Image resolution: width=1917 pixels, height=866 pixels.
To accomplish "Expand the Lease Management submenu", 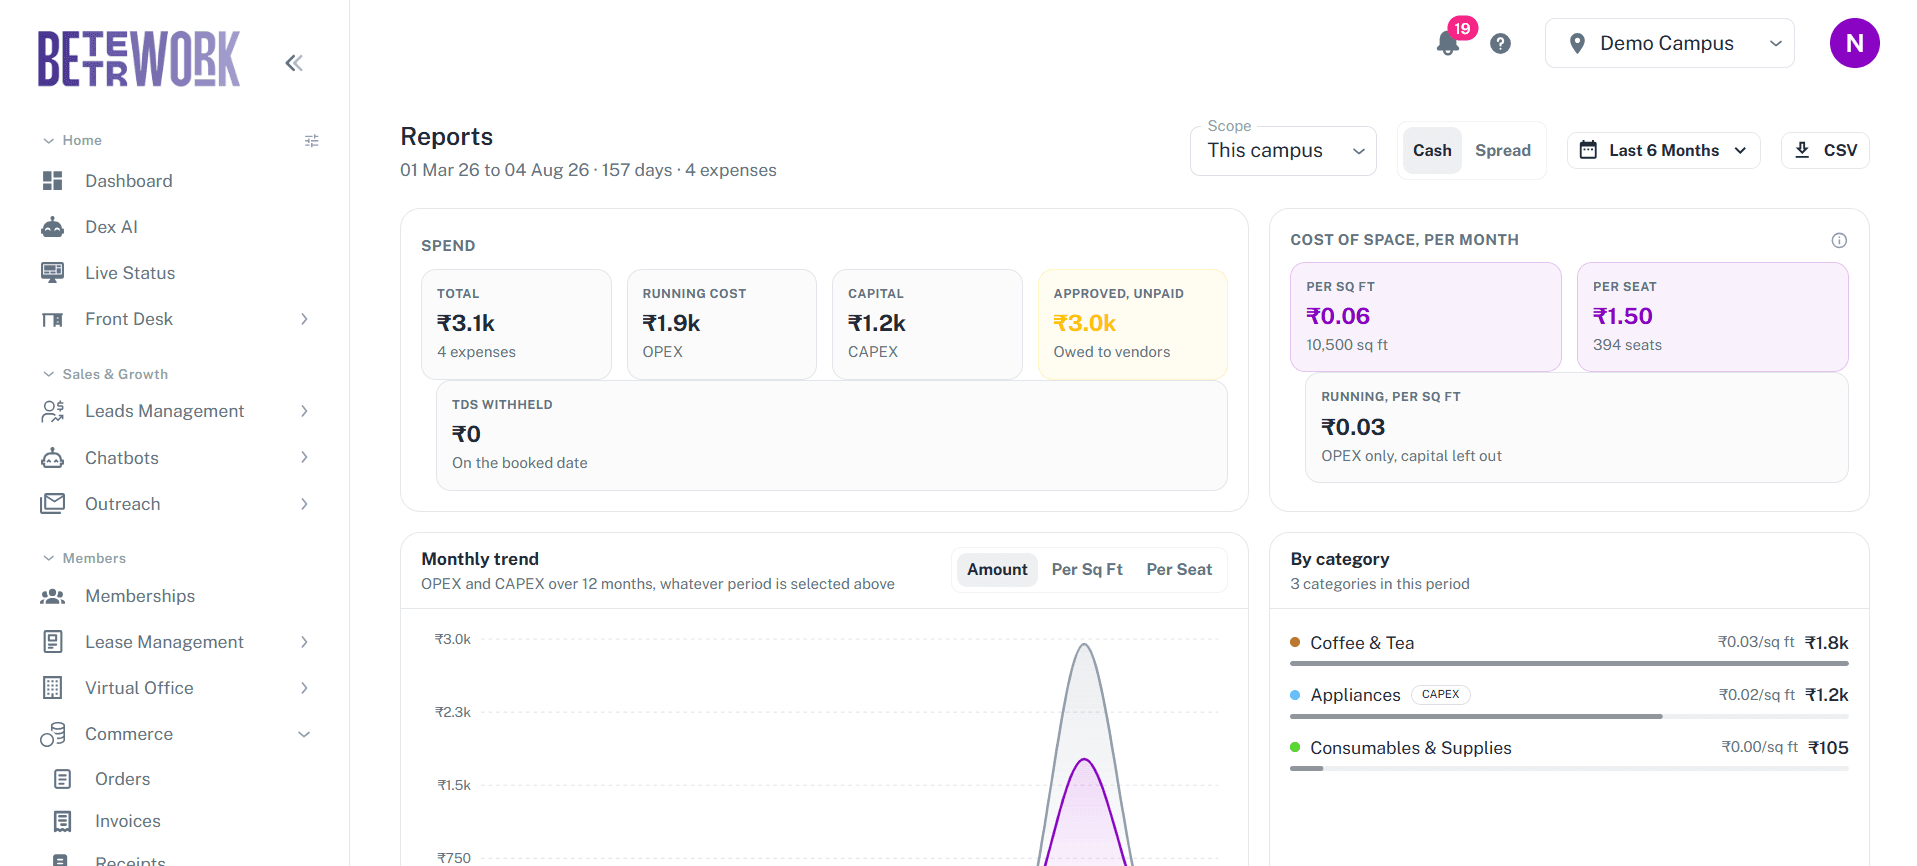I will click(x=305, y=642).
